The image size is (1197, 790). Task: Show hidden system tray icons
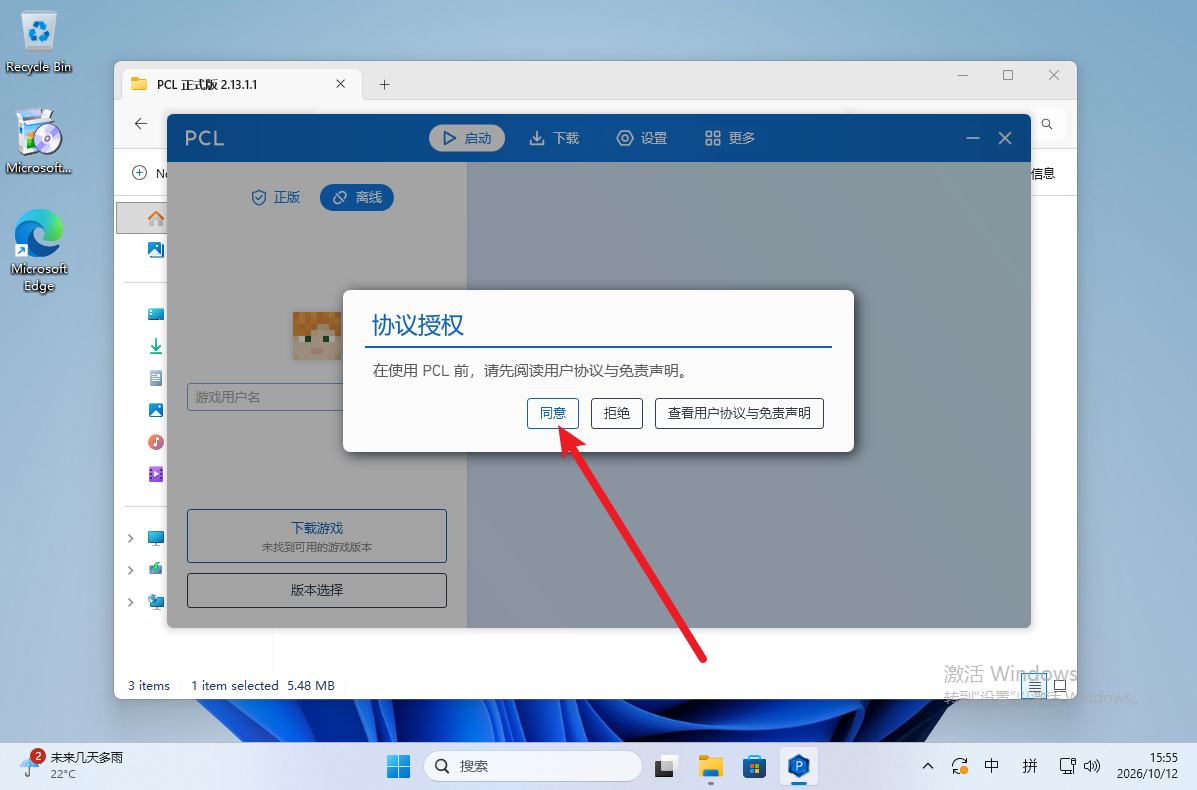tap(928, 766)
